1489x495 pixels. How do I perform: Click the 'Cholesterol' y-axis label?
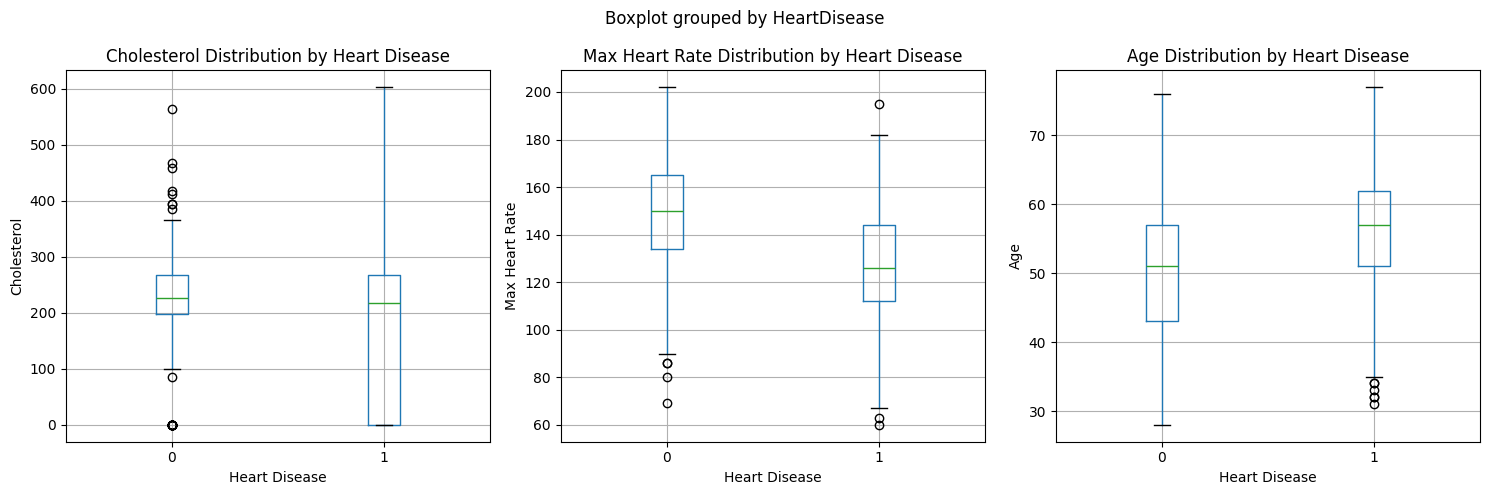[x=16, y=257]
